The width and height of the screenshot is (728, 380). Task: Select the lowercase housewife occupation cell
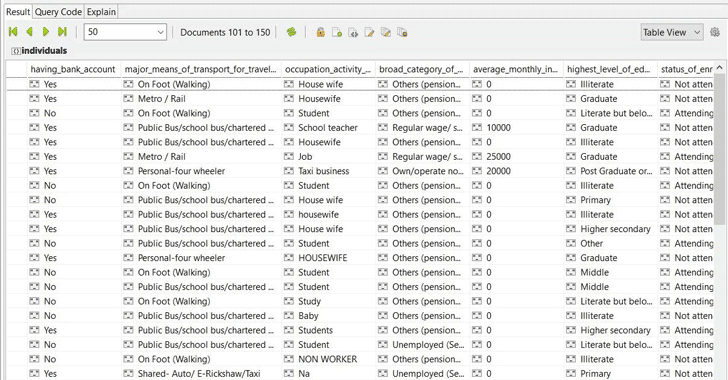329,214
